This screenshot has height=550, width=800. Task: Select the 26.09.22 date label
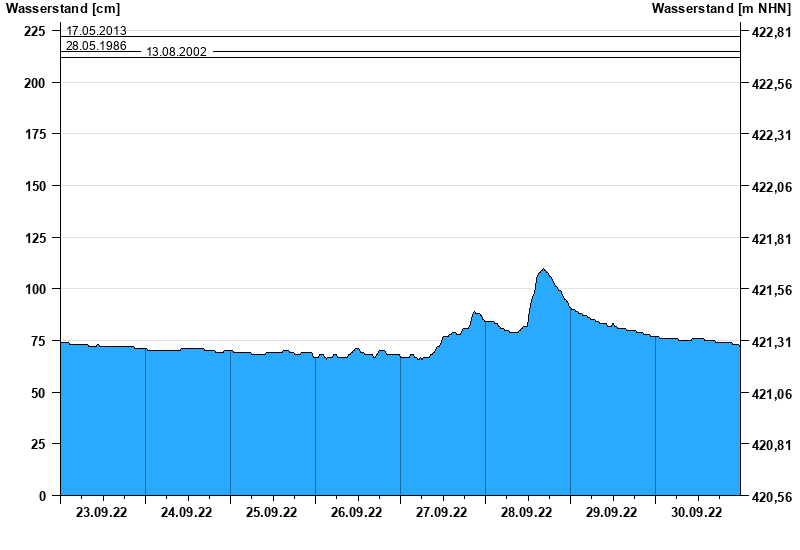[358, 513]
